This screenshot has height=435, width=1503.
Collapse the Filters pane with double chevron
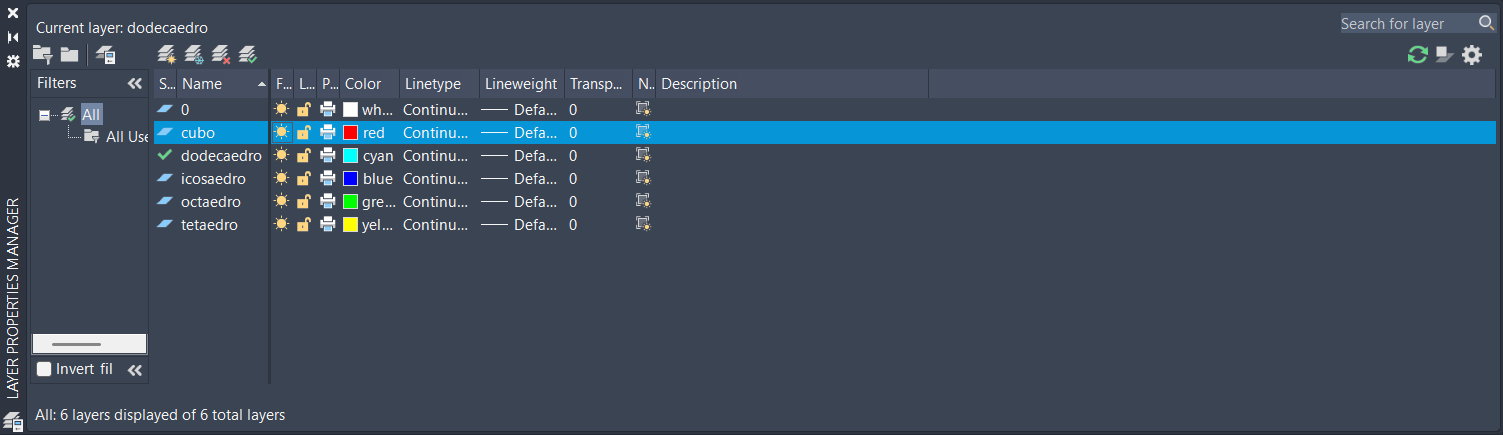pyautogui.click(x=135, y=84)
